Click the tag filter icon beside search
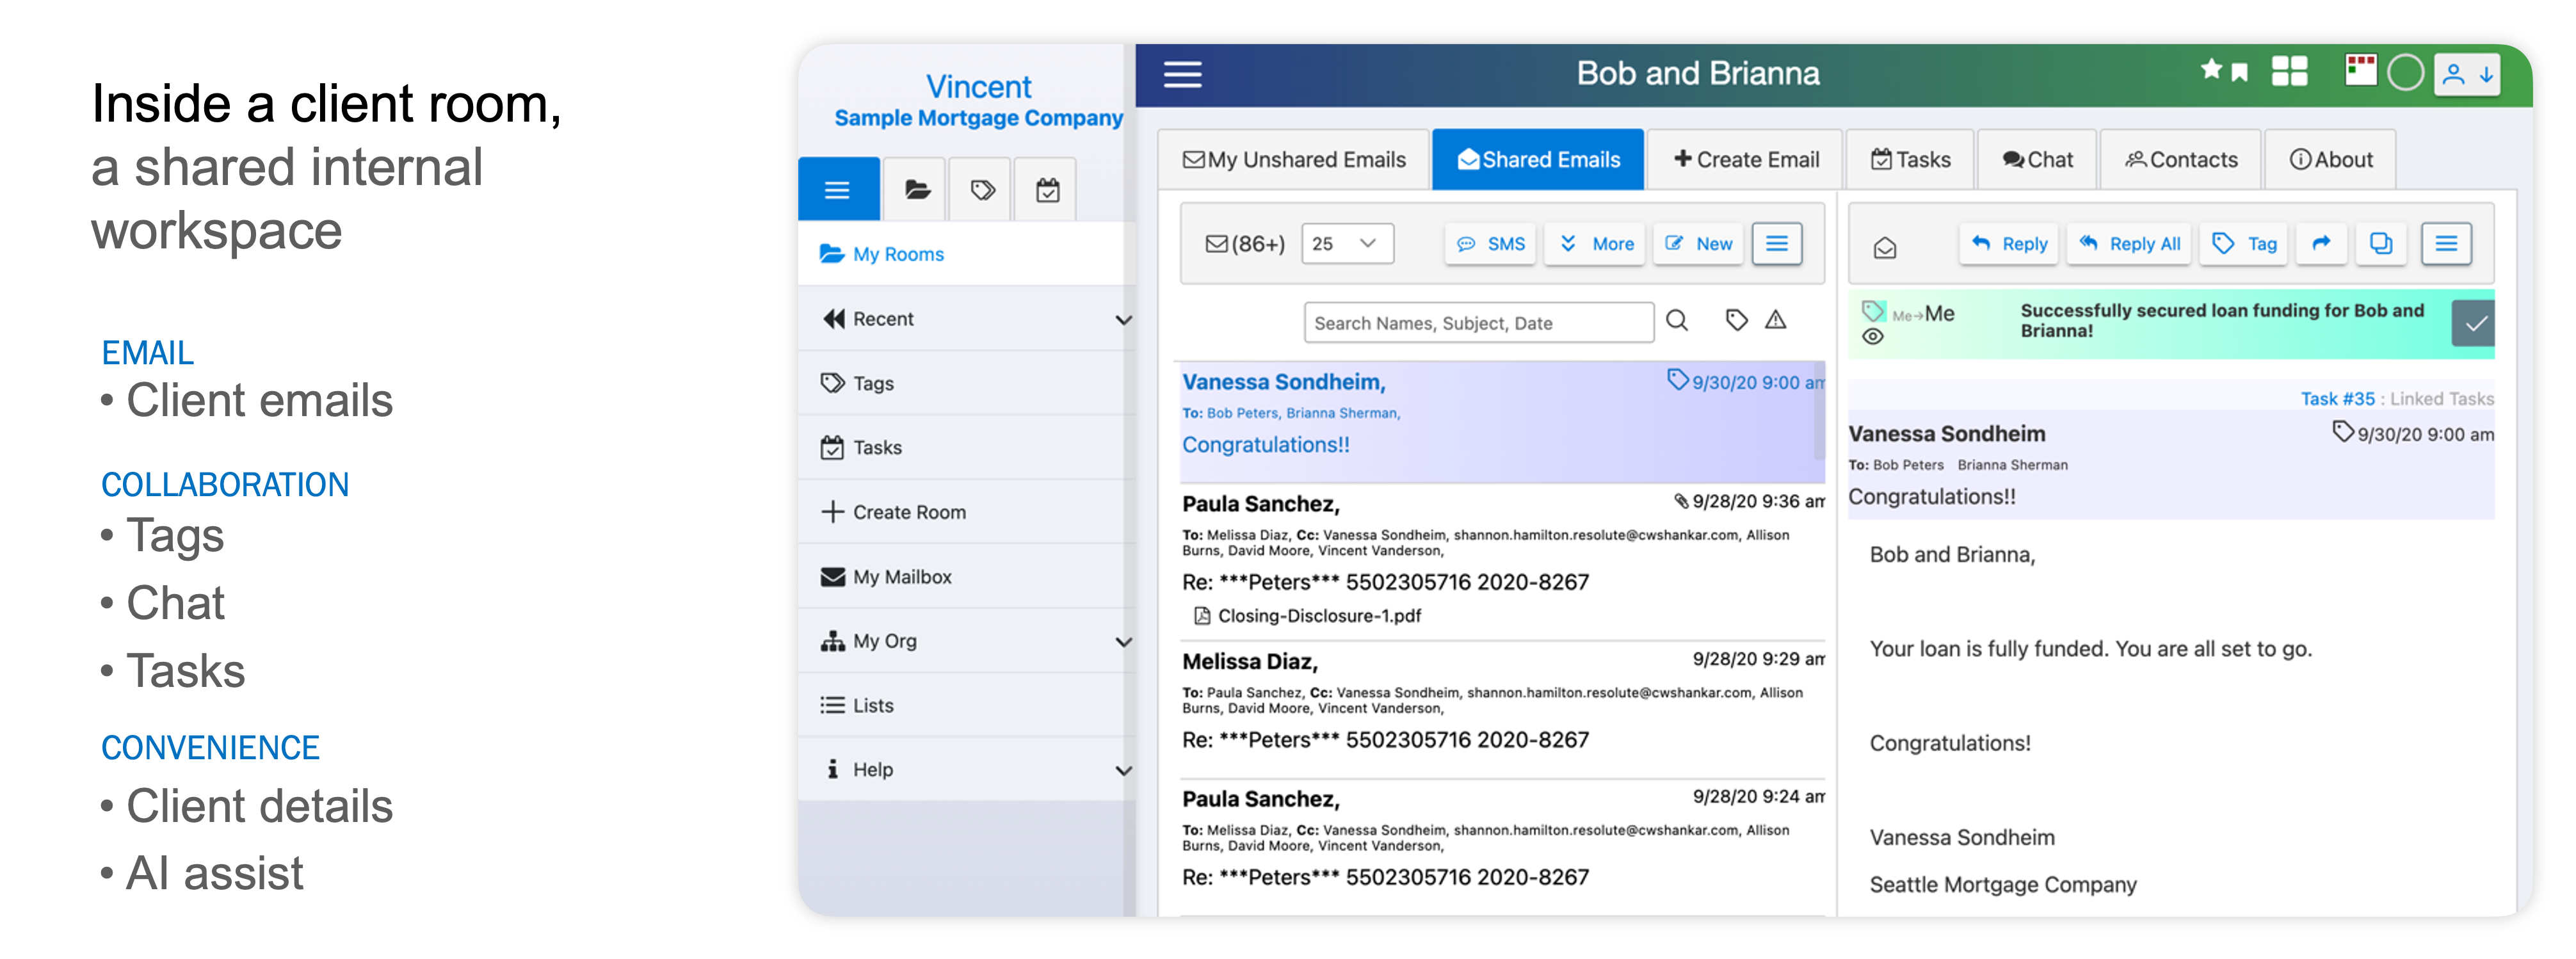The width and height of the screenshot is (2576, 959). [x=1737, y=320]
